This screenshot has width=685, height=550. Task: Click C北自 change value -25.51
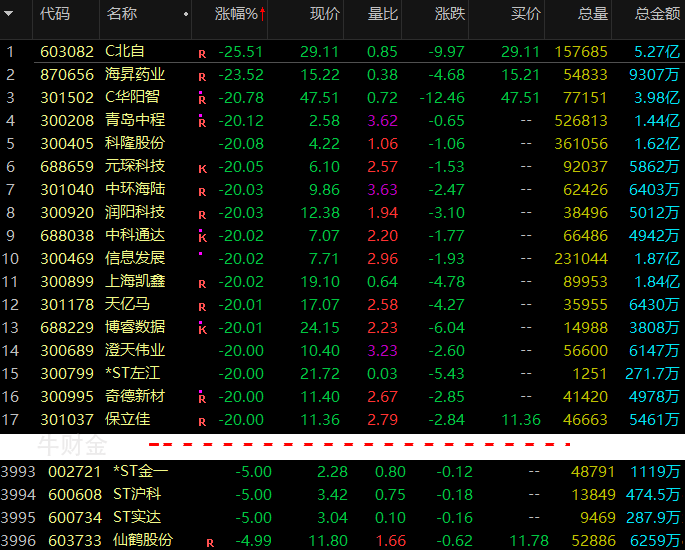point(241,52)
